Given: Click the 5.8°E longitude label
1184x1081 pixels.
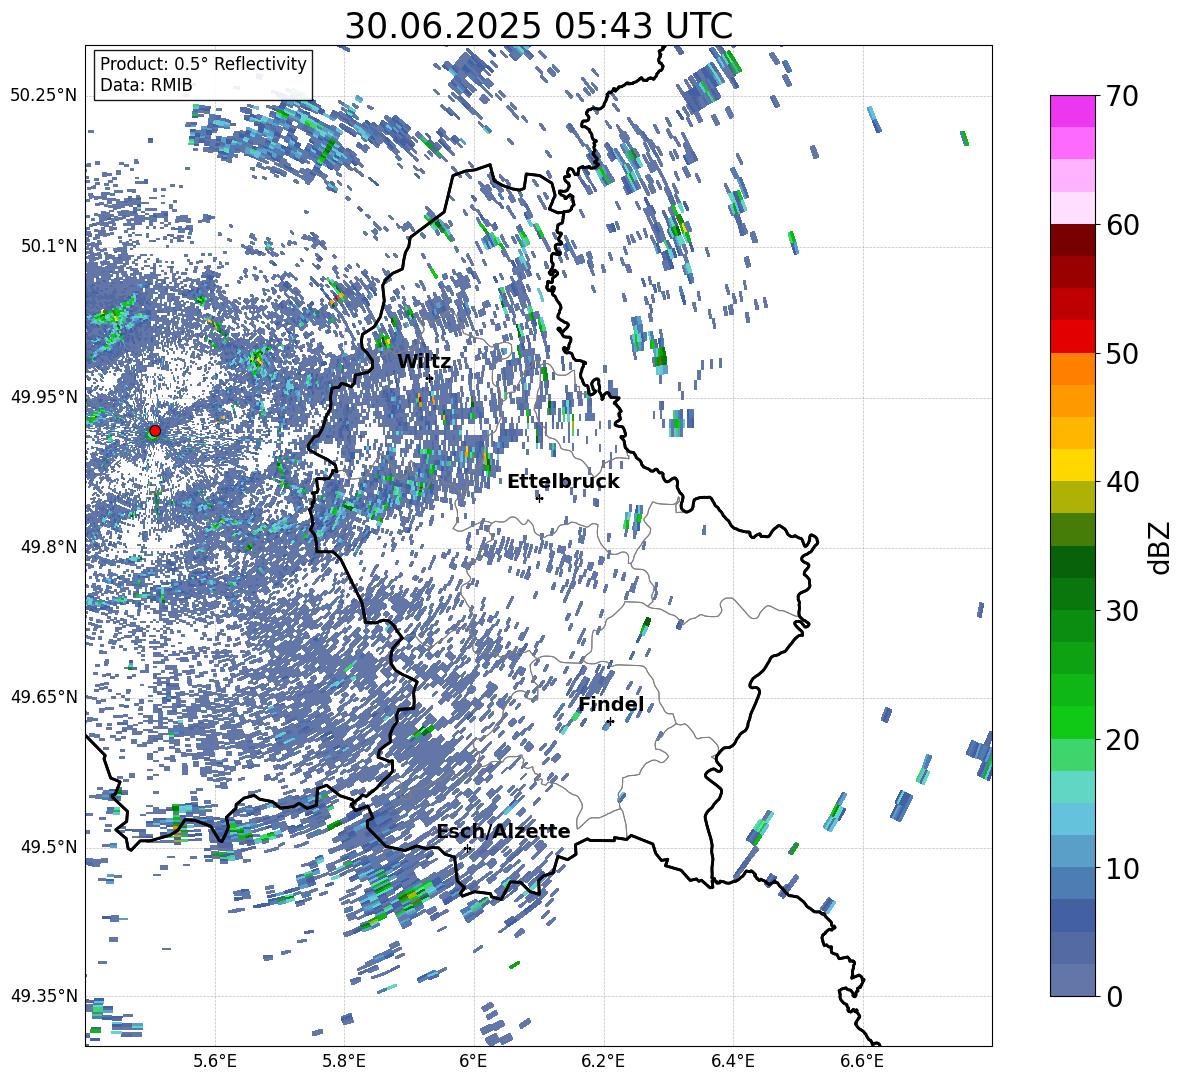Looking at the screenshot, I should [344, 1061].
